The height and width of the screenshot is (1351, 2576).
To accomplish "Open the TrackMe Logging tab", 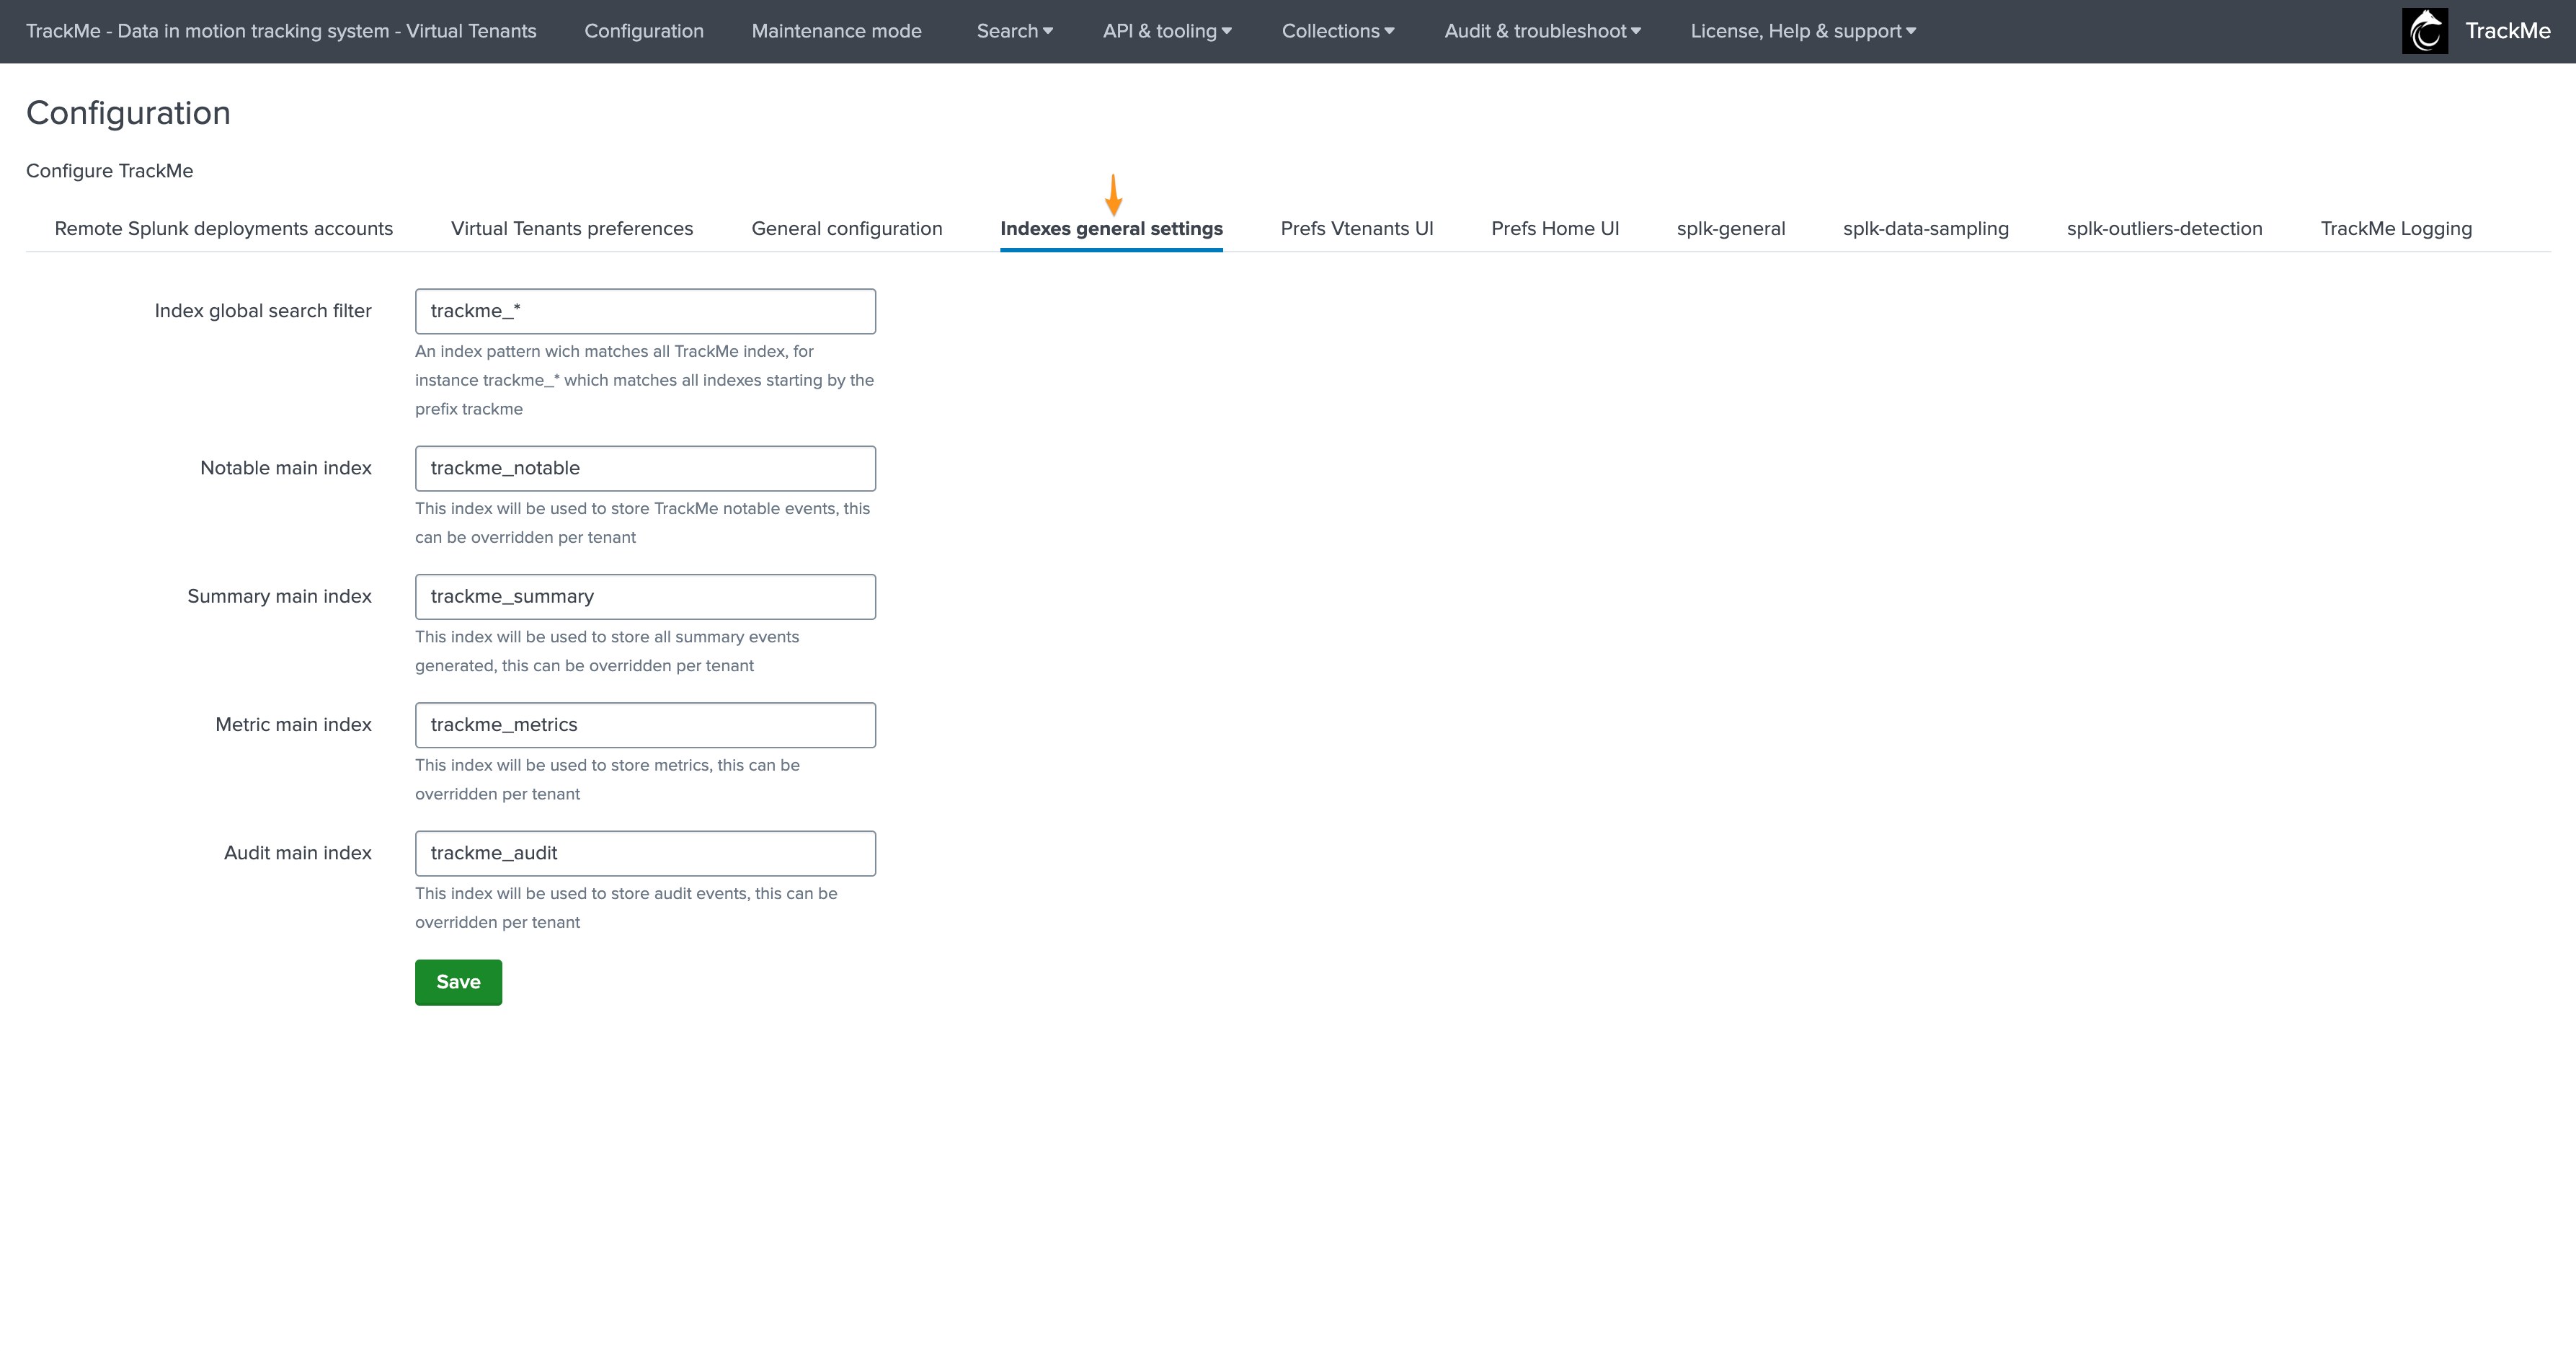I will pyautogui.click(x=2395, y=229).
